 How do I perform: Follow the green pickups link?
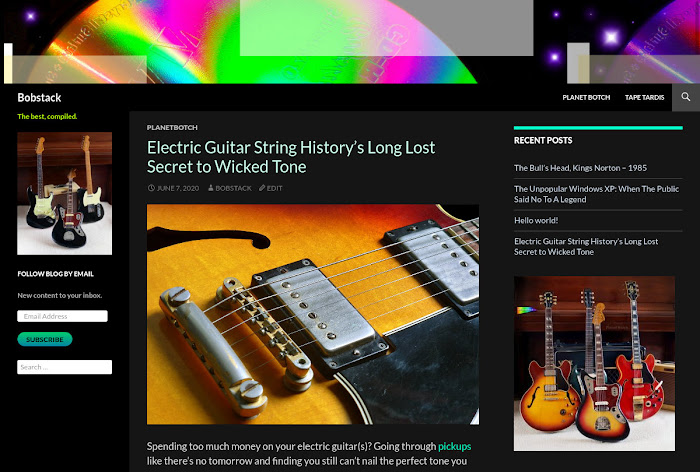tap(454, 446)
